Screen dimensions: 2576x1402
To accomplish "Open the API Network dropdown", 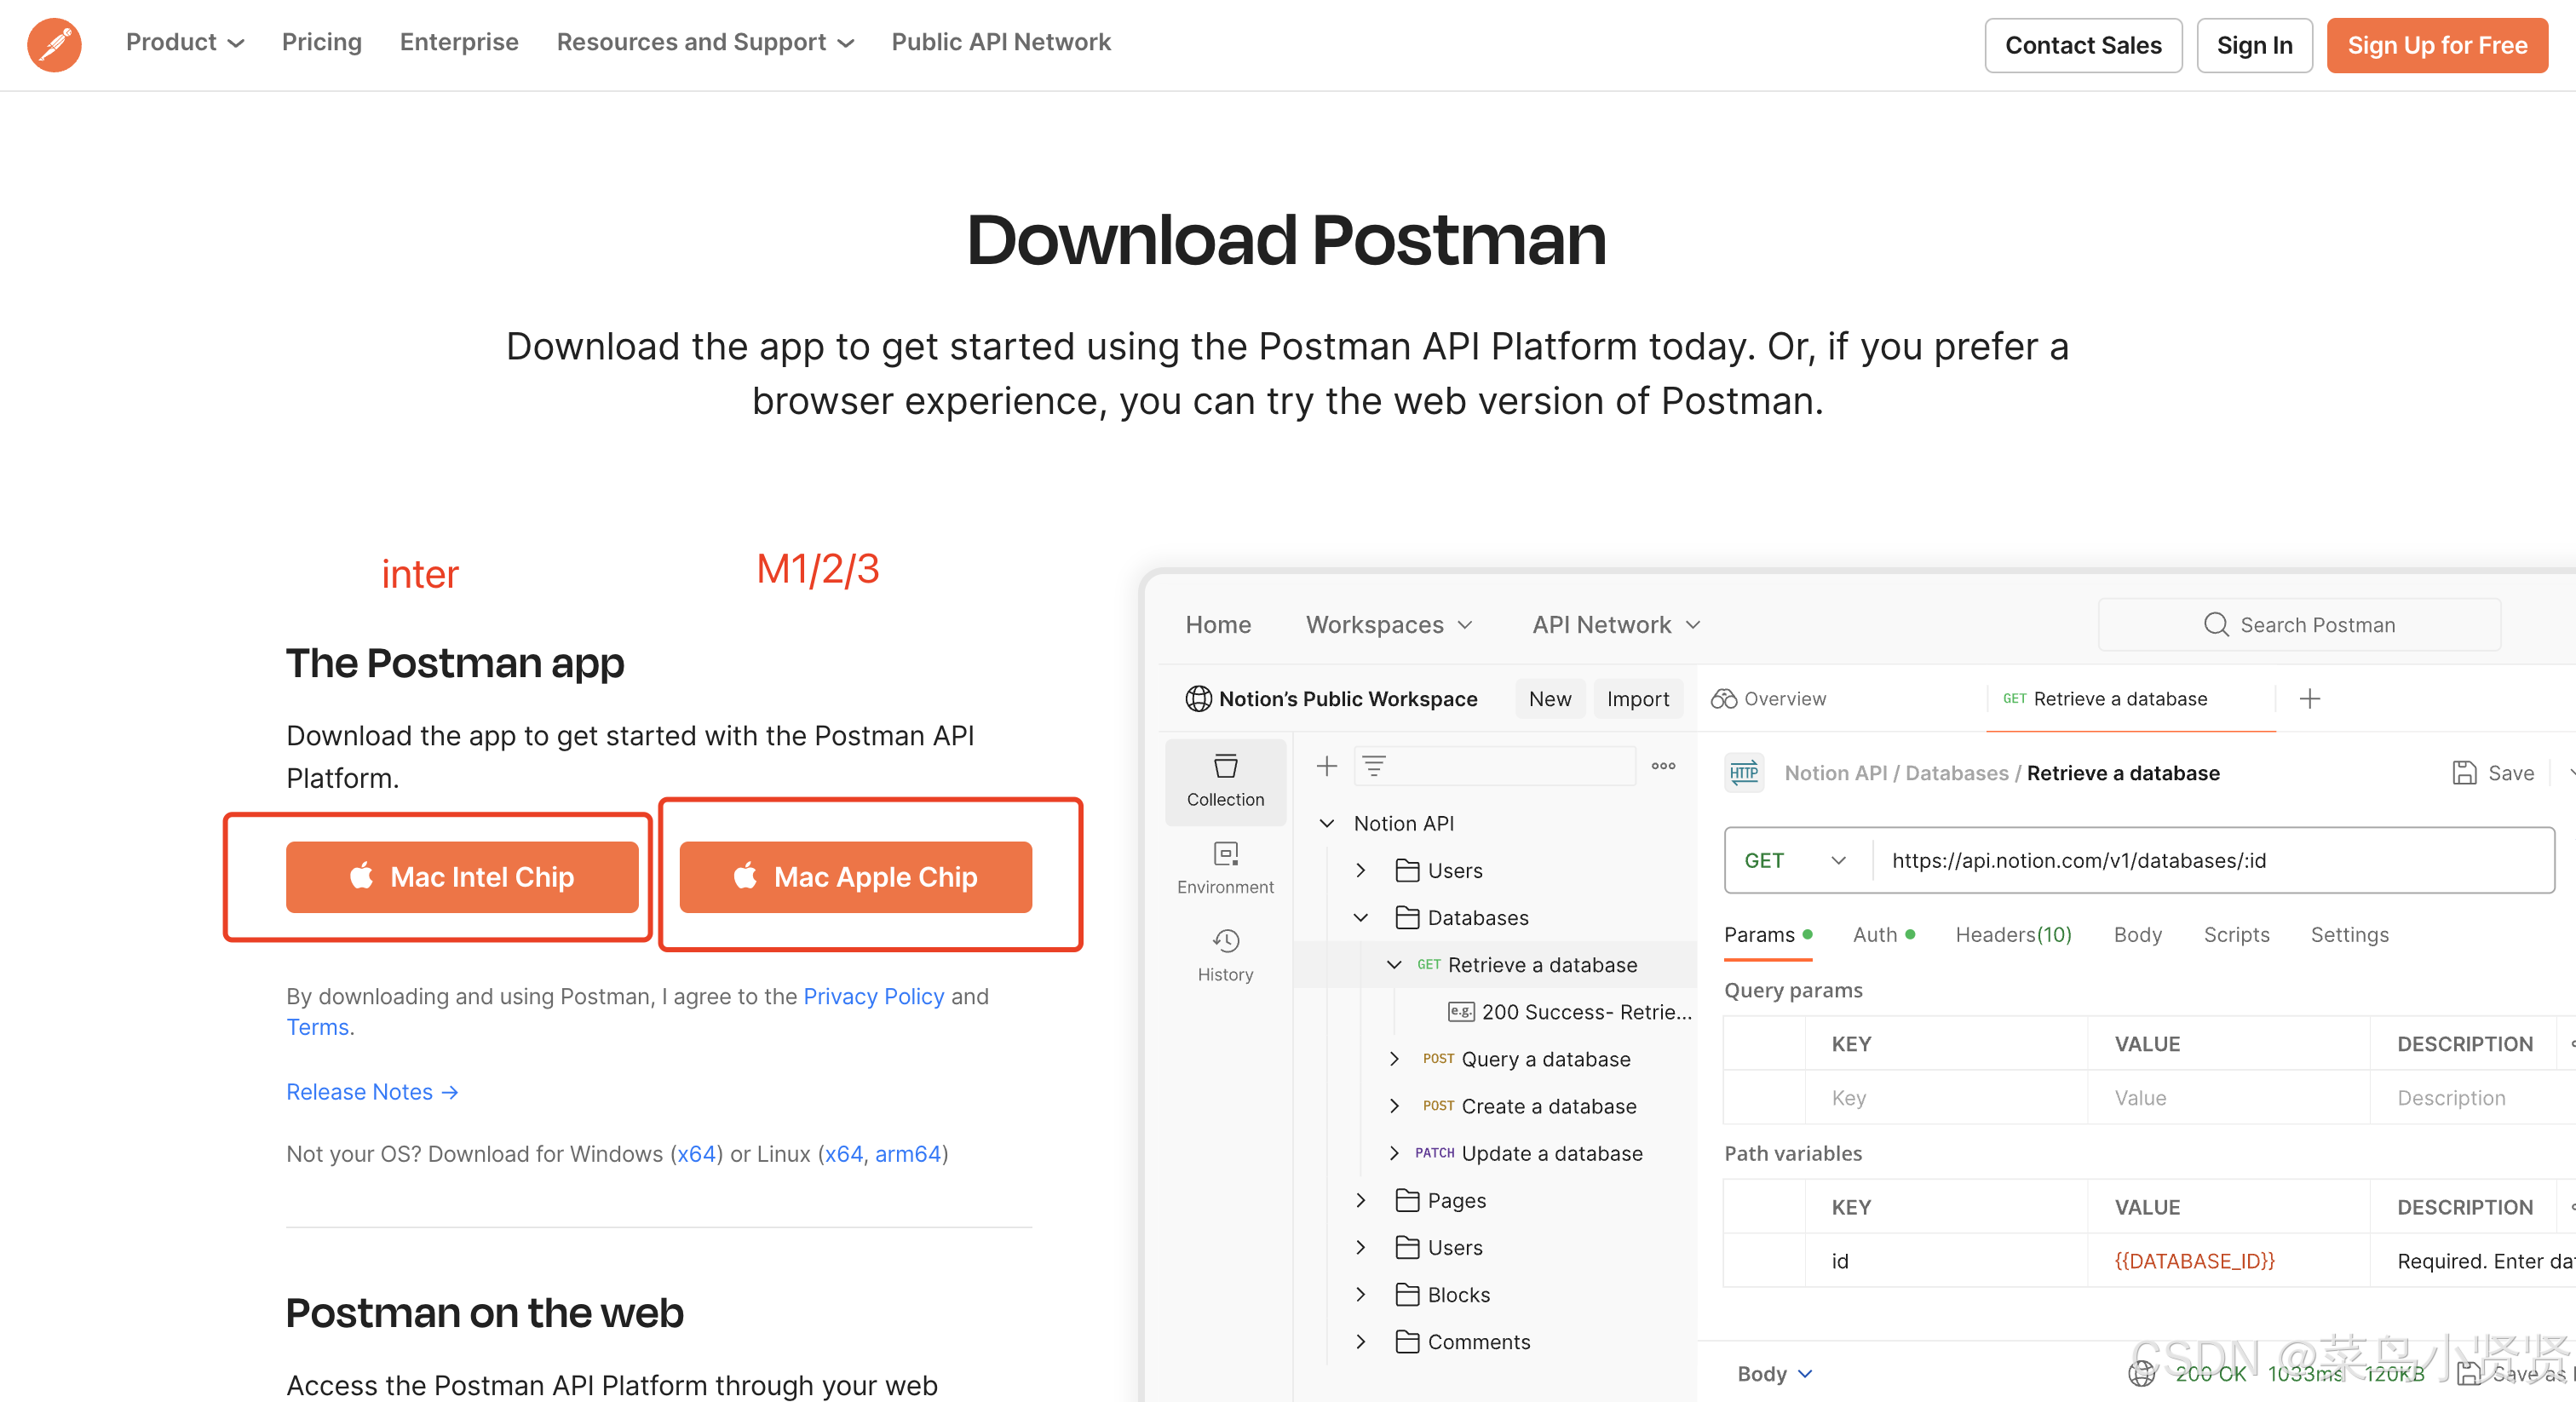I will (x=1616, y=625).
